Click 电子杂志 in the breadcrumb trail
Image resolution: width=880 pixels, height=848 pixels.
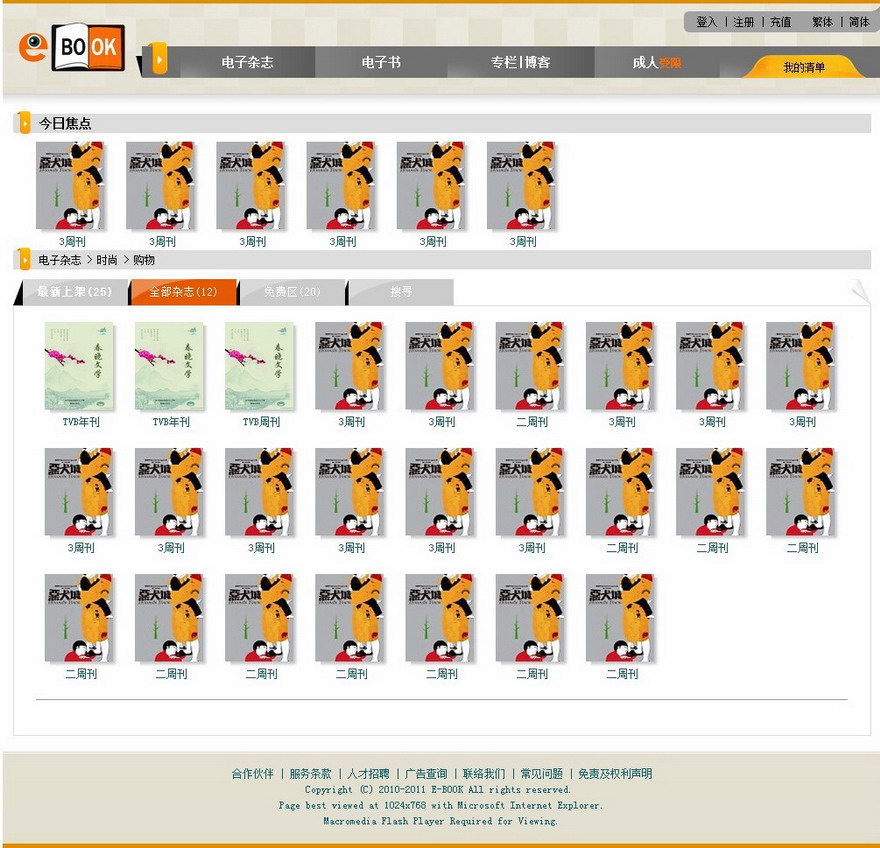point(59,260)
